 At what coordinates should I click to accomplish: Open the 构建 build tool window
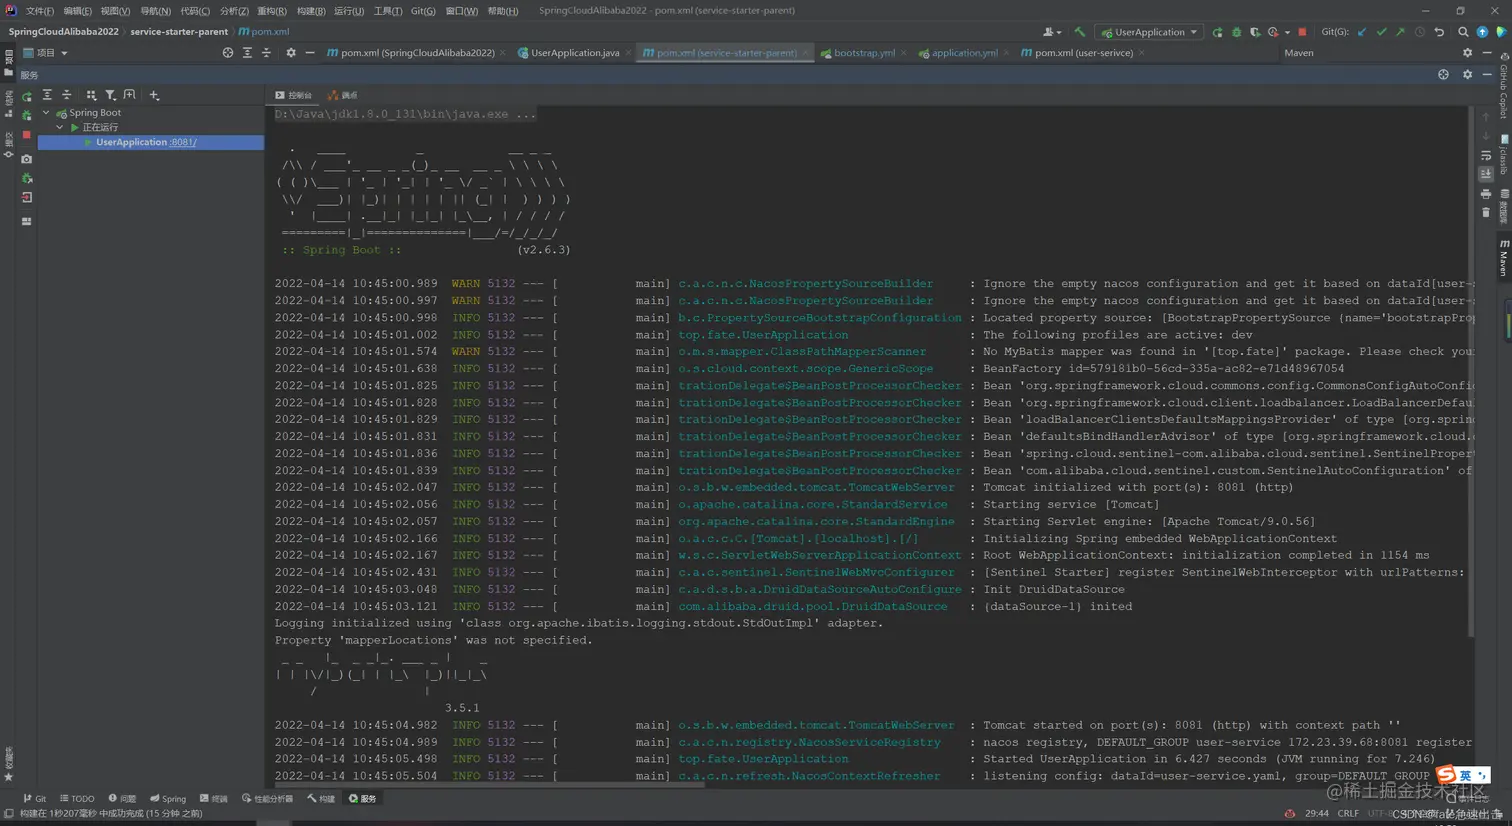(x=321, y=798)
